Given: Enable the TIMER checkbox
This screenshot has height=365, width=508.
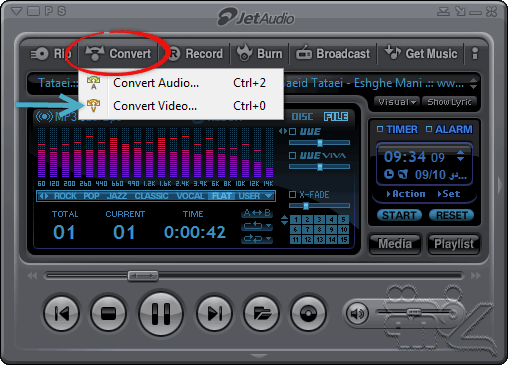Looking at the screenshot, I should pos(380,129).
